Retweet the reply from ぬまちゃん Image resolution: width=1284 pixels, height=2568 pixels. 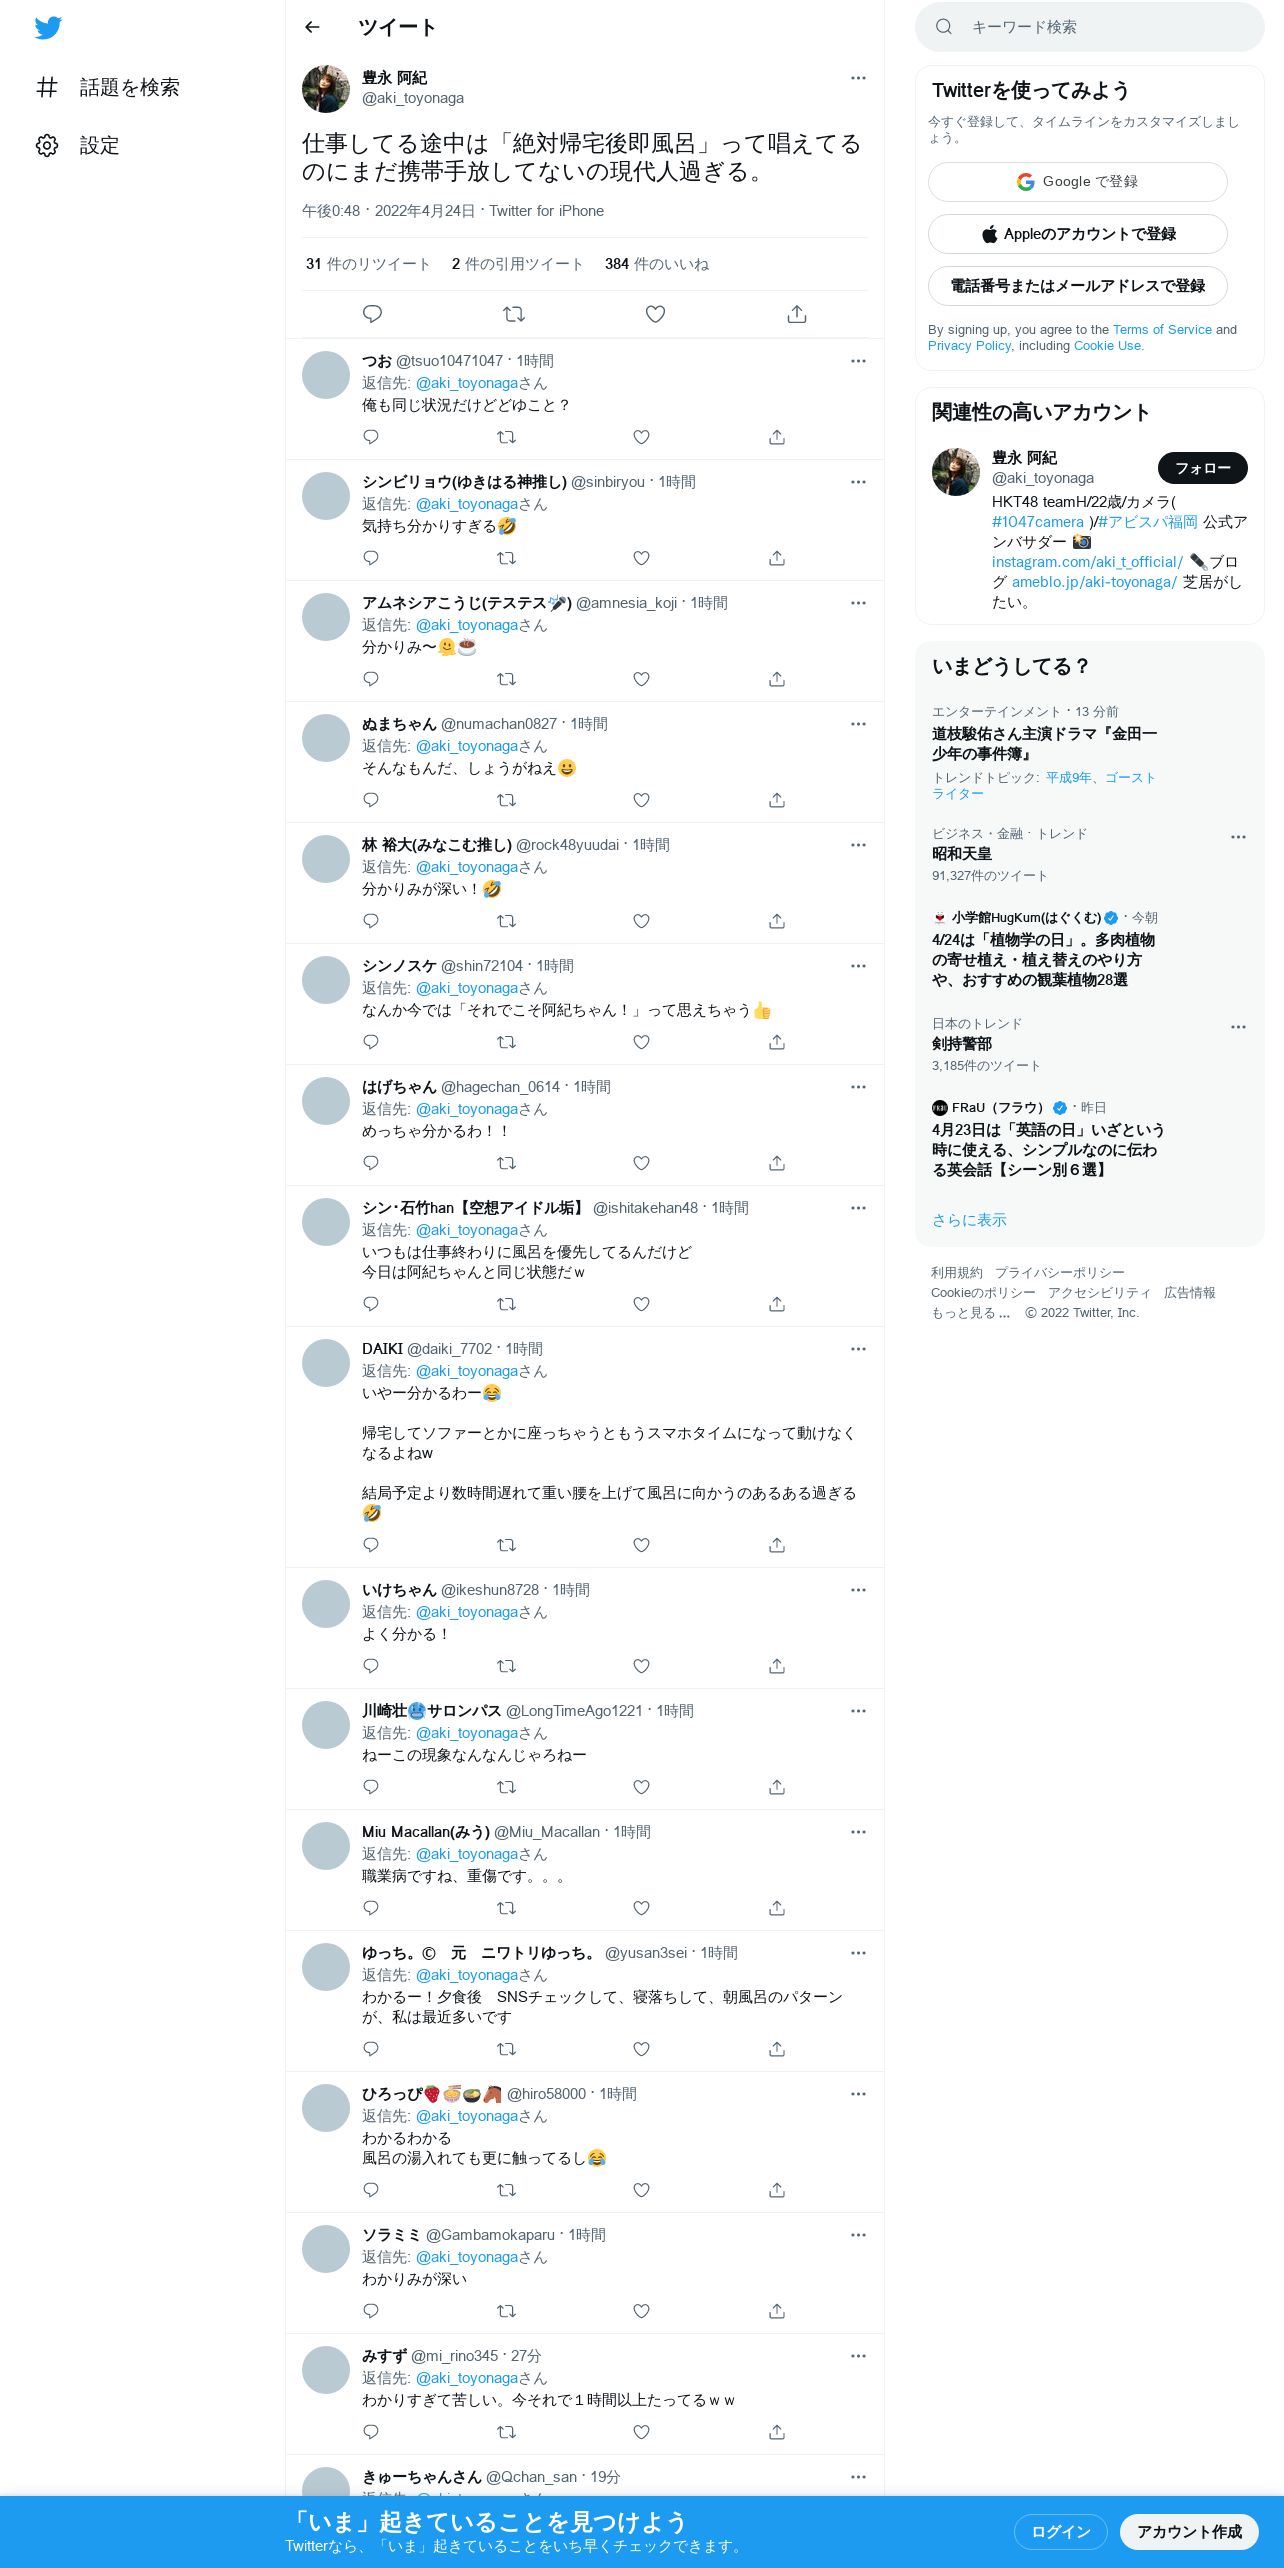pos(507,800)
